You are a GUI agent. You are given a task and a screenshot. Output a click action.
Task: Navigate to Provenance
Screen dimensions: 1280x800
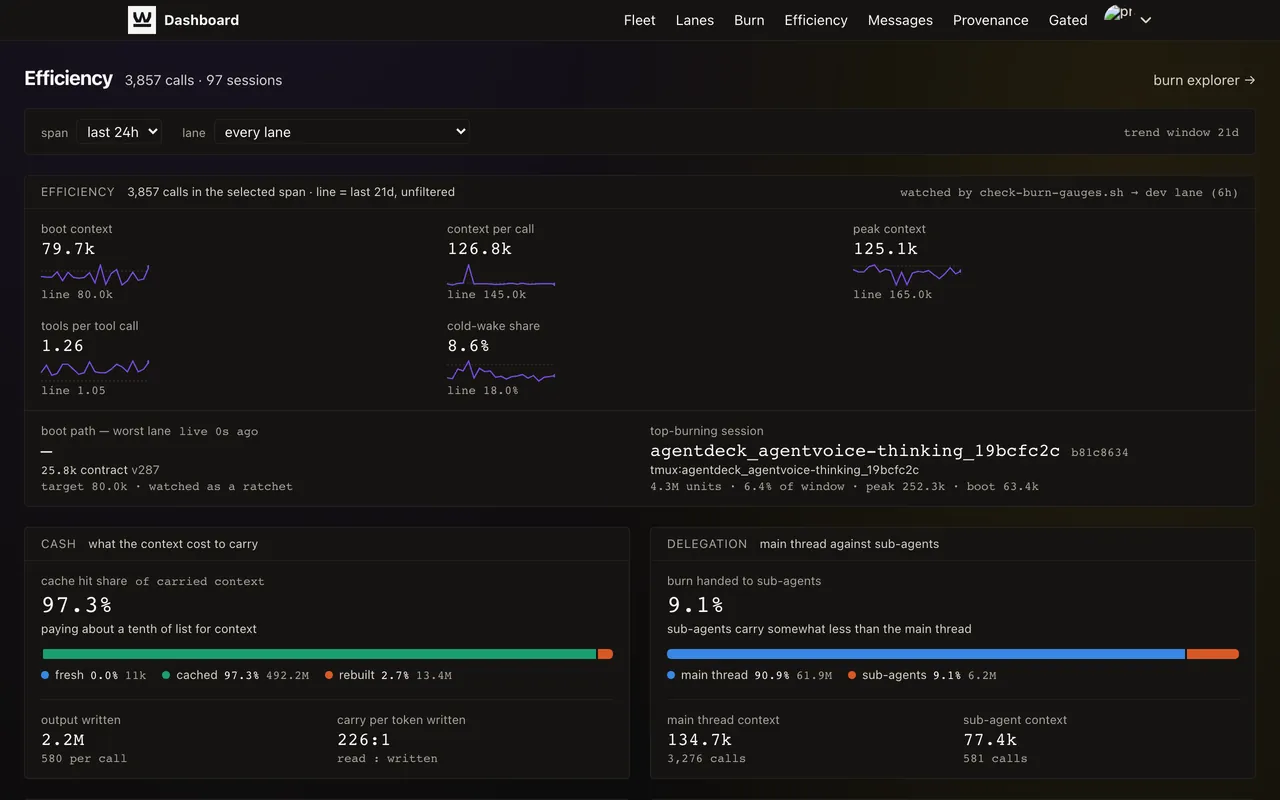pos(991,20)
